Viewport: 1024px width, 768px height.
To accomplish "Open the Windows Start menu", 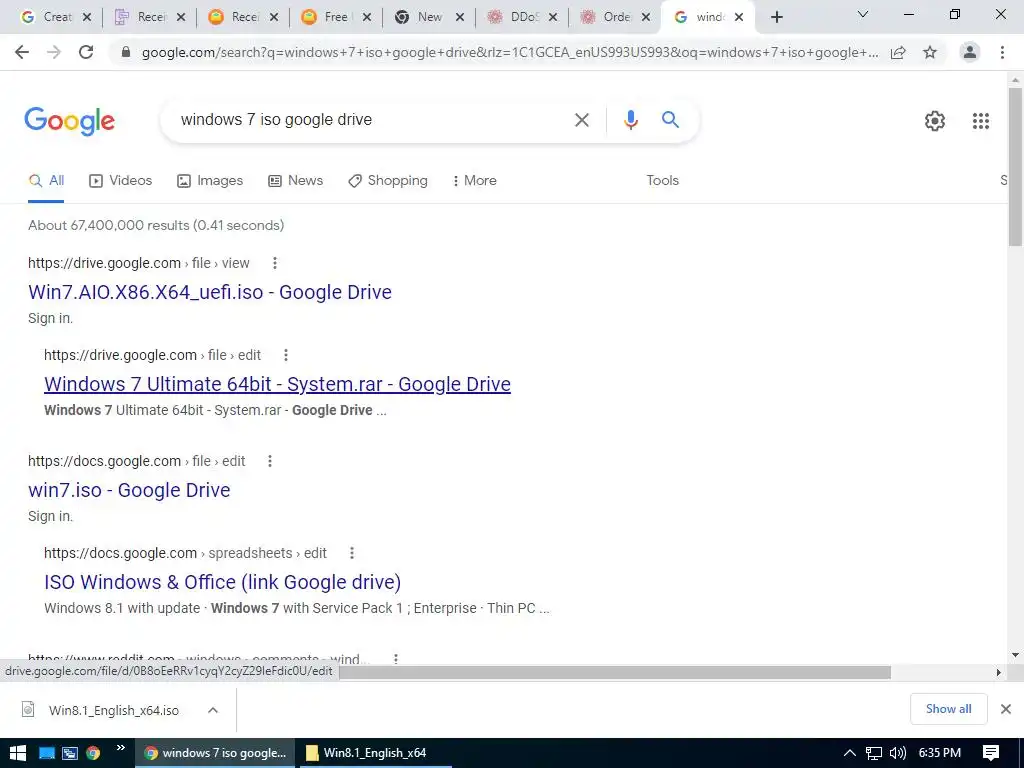I will tap(17, 752).
